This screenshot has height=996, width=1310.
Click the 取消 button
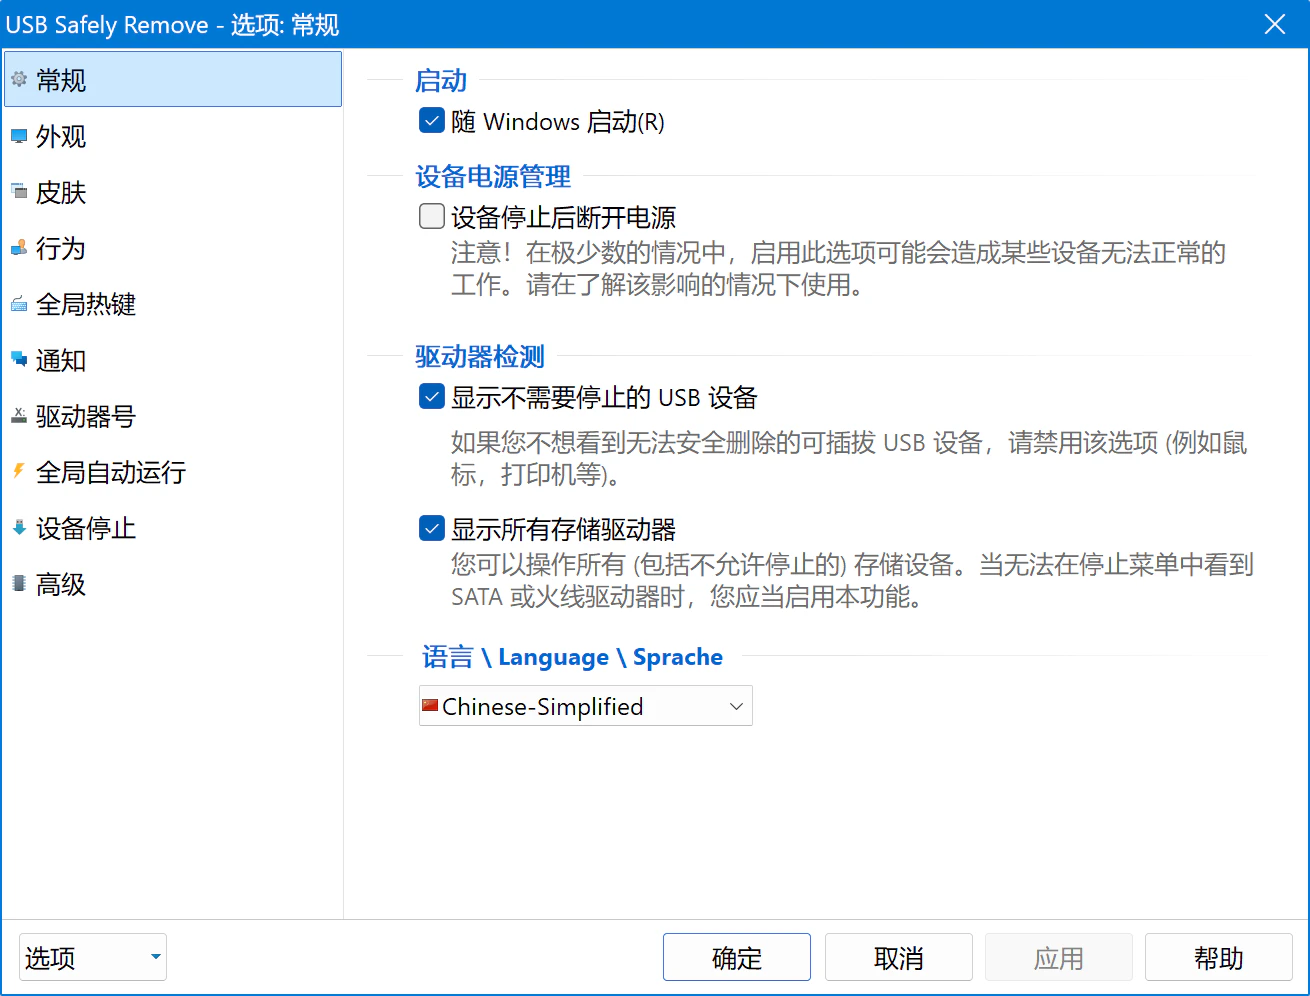pyautogui.click(x=899, y=958)
